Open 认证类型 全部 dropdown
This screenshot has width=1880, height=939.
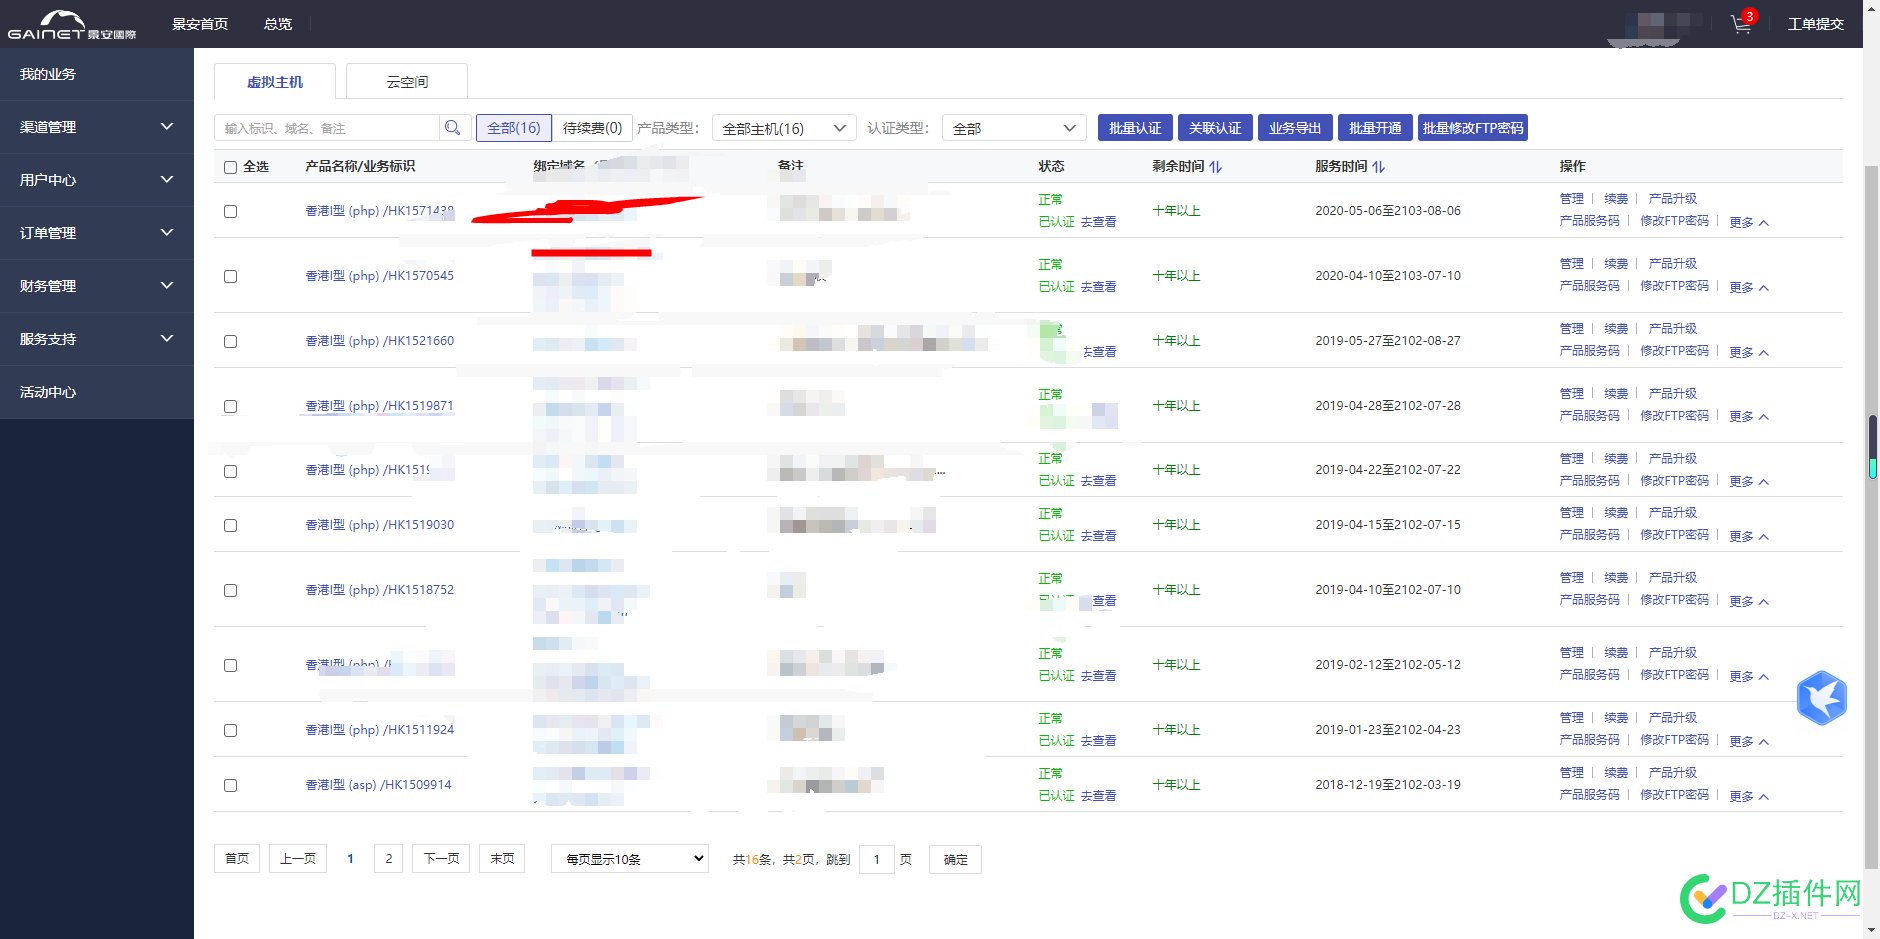[x=1014, y=128]
